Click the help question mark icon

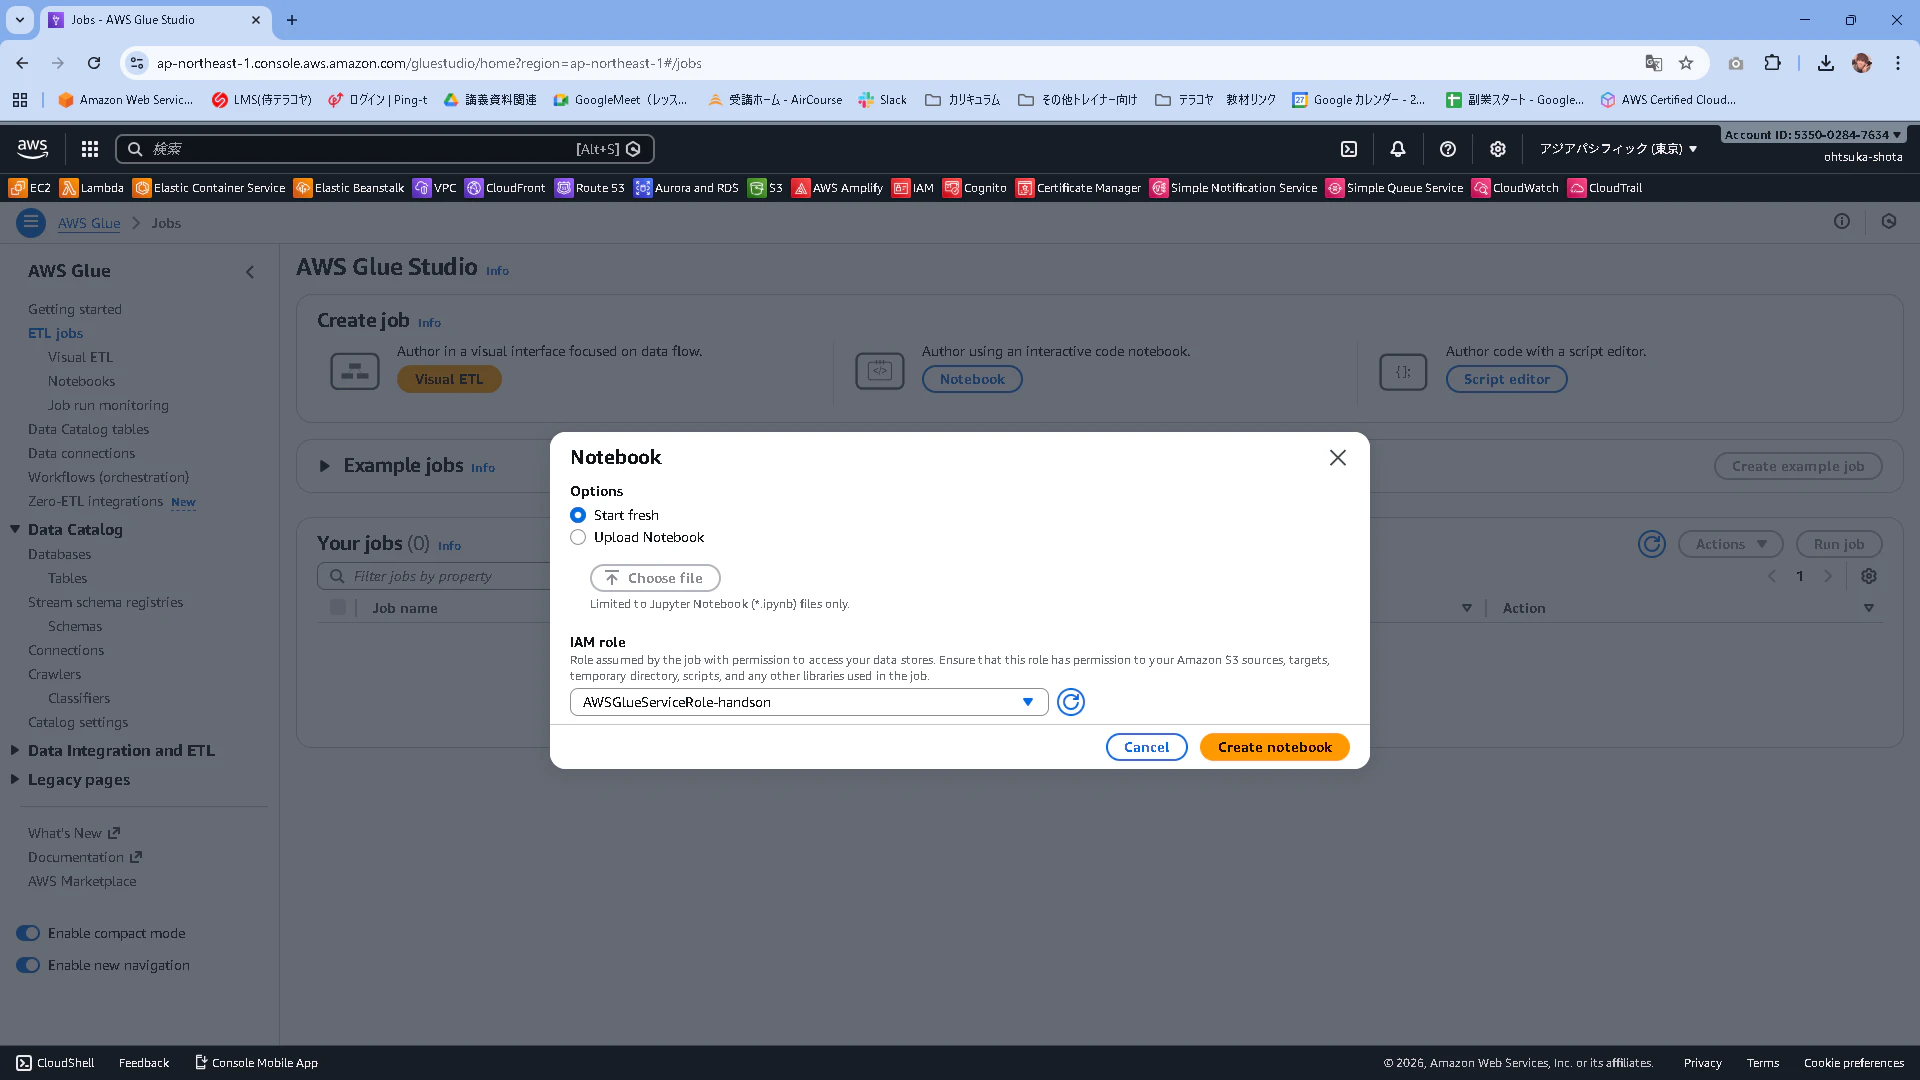tap(1447, 149)
